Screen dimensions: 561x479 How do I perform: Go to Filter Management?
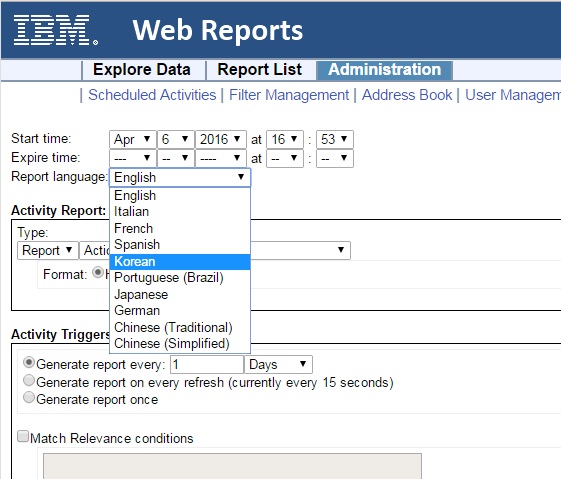coord(289,95)
